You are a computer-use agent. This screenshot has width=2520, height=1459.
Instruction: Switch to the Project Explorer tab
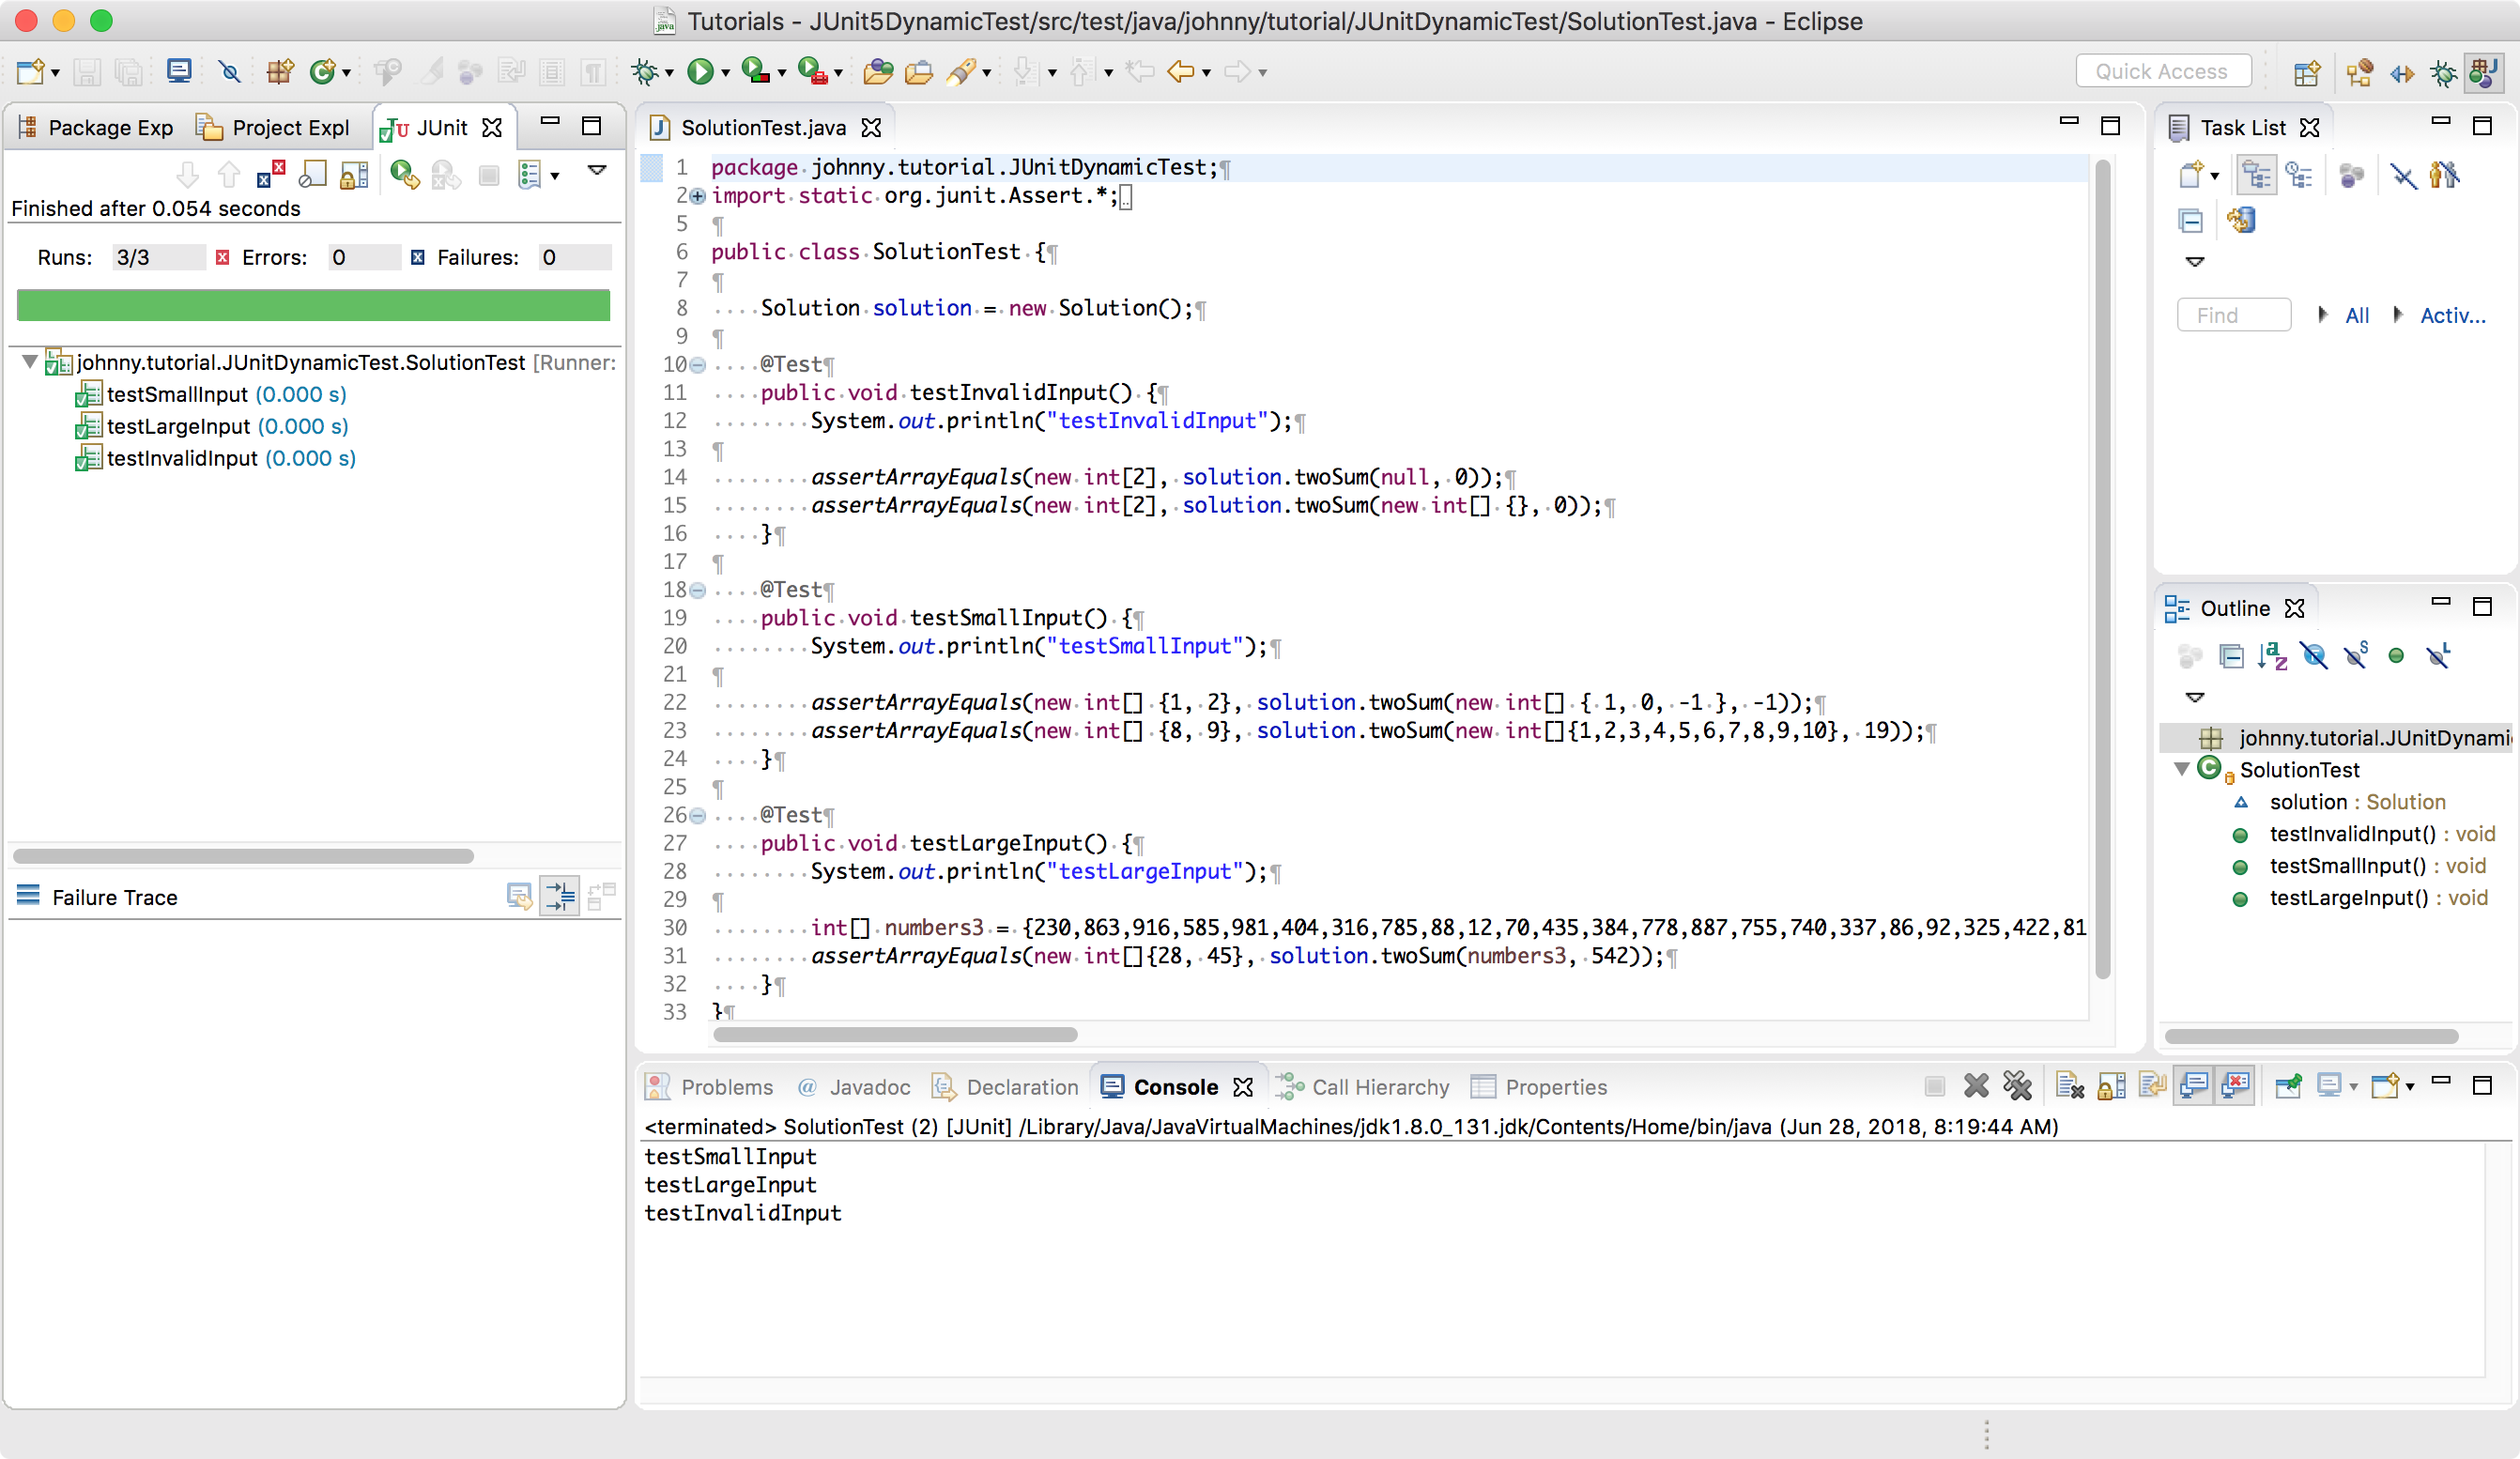pos(273,127)
